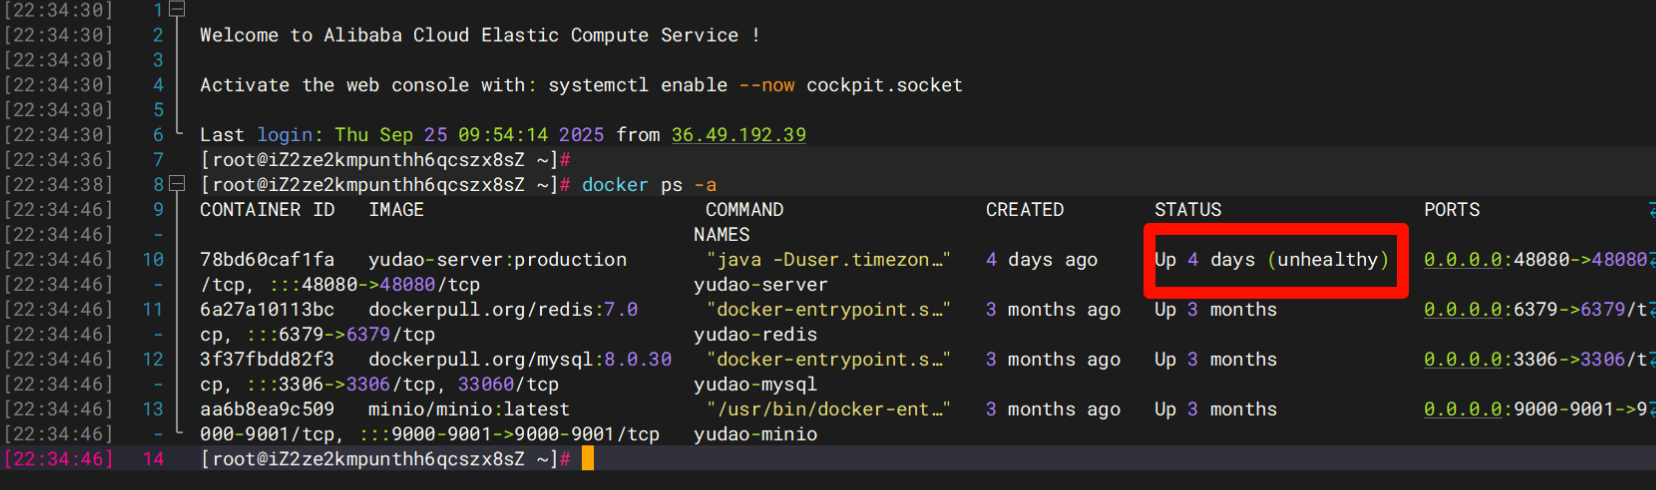
Task: Click container ID 78bd60caf1fa
Action: pos(267,260)
